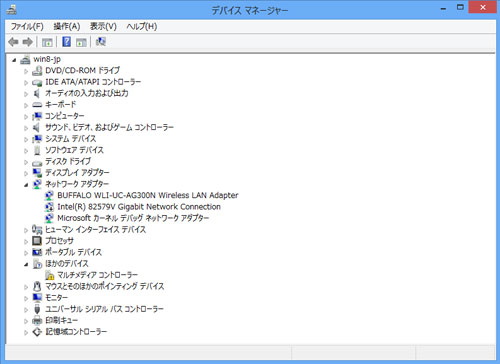Click the win8-jp computer root icon
Viewport: 500px width, 364px height.
coord(25,60)
